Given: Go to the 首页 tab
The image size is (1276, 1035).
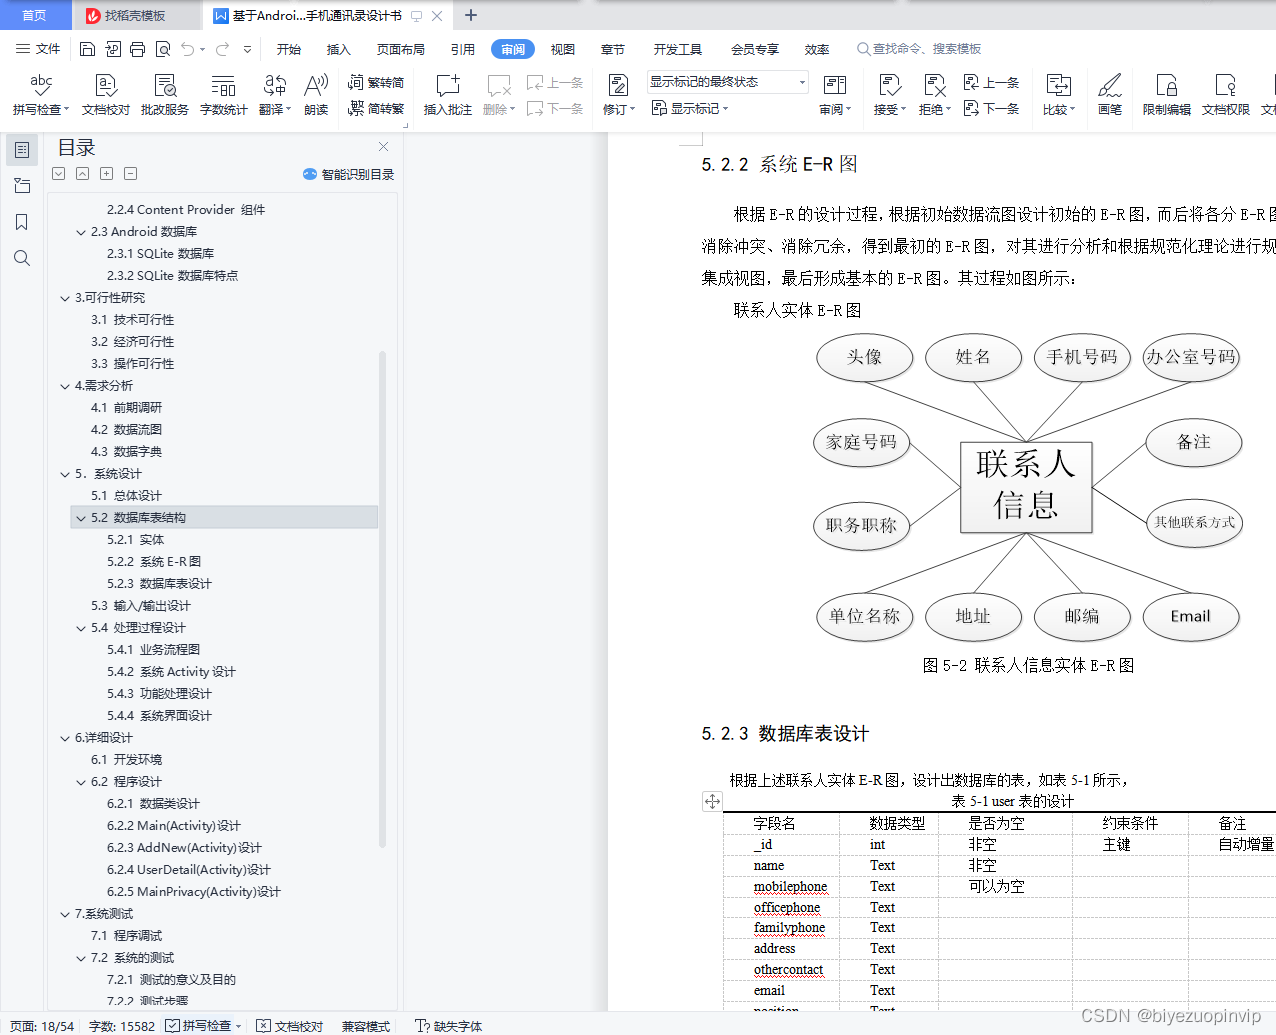Looking at the screenshot, I should [34, 15].
